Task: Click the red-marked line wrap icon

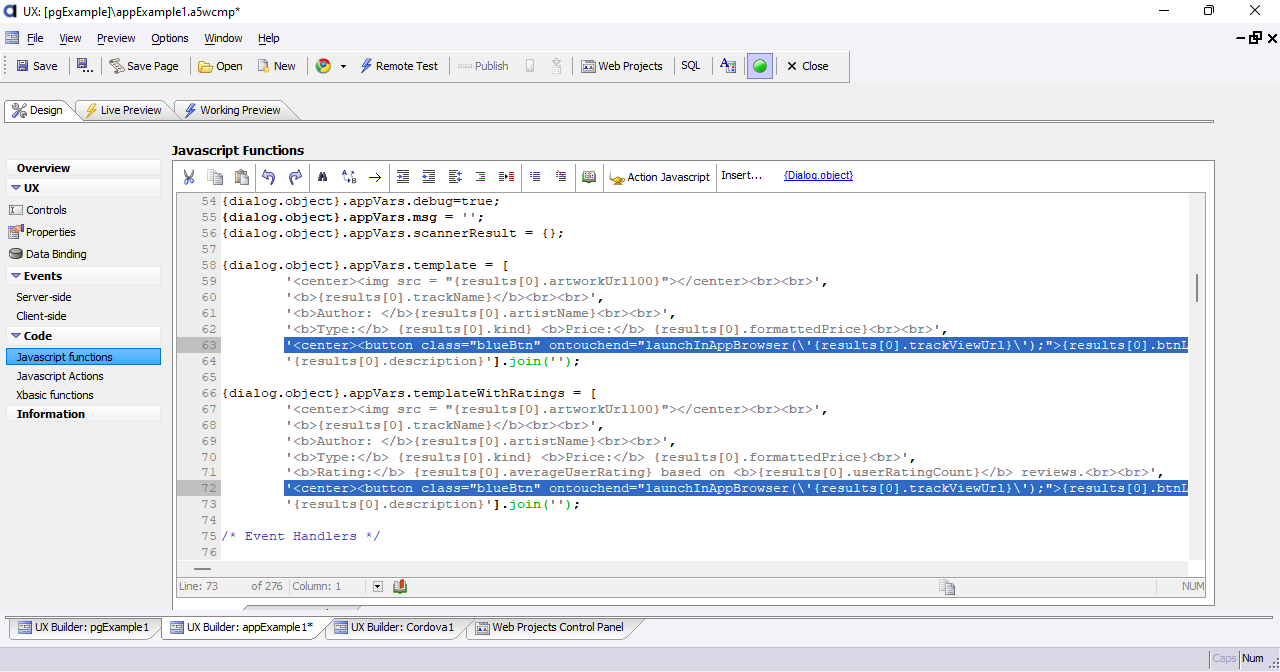Action: coord(507,176)
